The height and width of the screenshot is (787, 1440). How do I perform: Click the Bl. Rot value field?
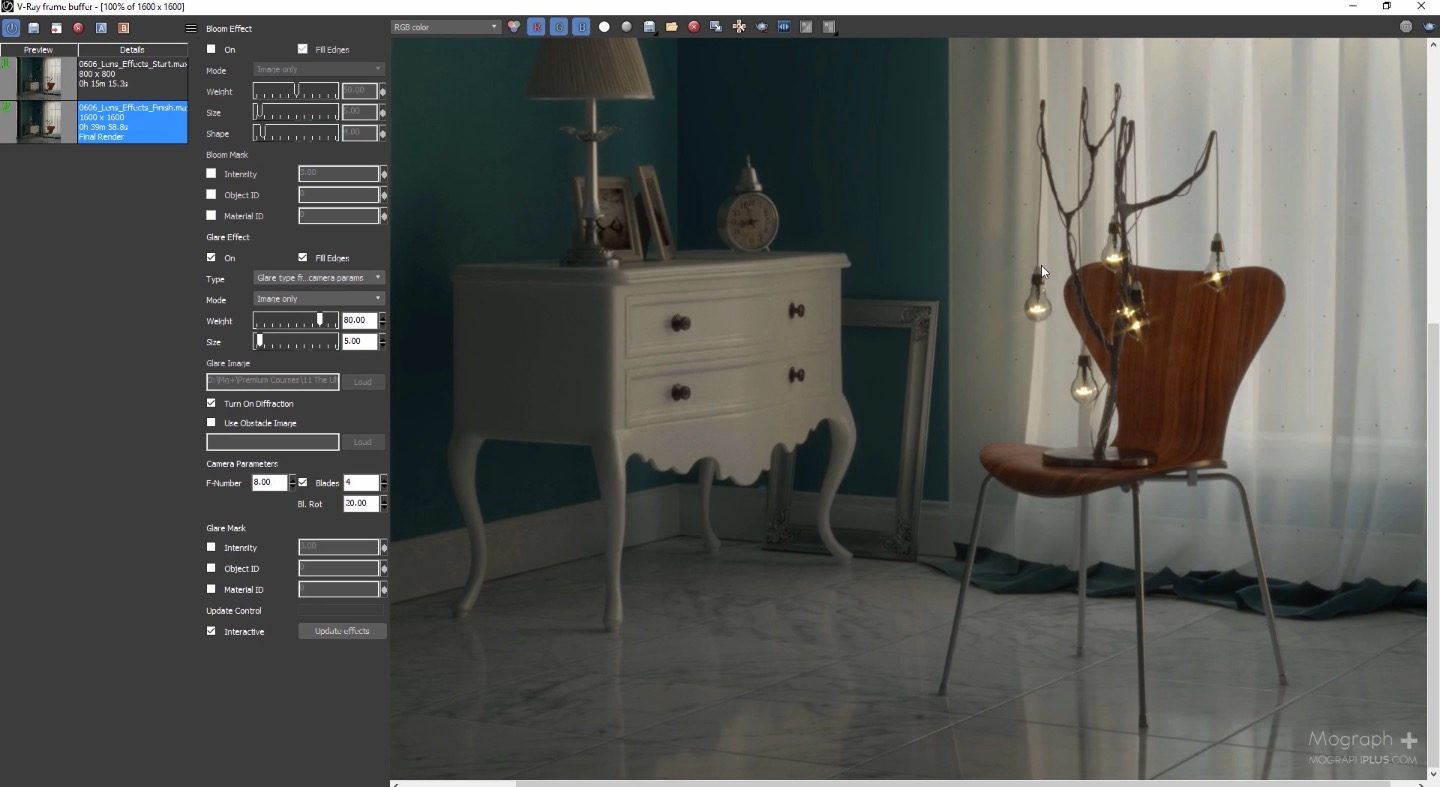[360, 504]
